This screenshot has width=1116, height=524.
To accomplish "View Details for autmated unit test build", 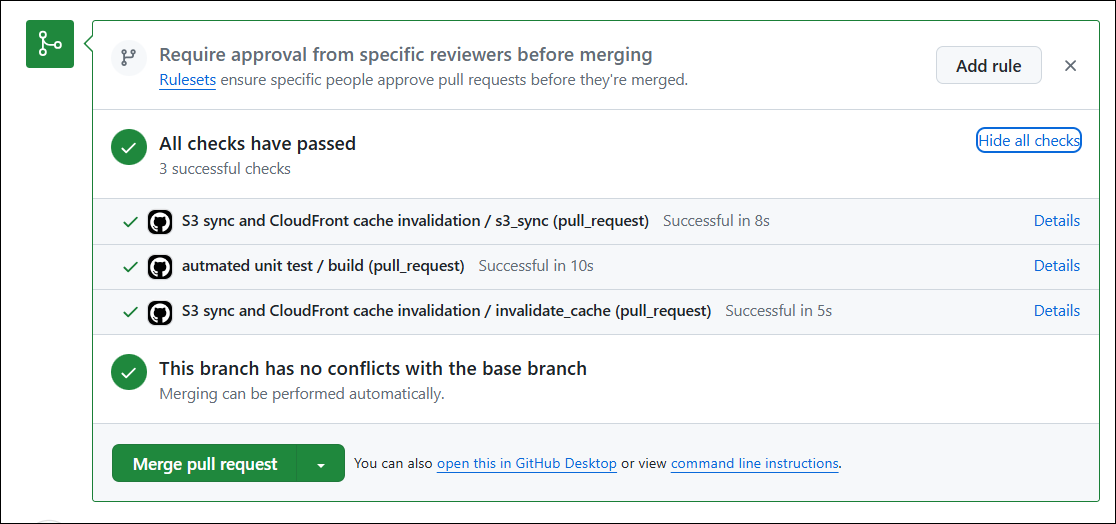I will (x=1056, y=266).
